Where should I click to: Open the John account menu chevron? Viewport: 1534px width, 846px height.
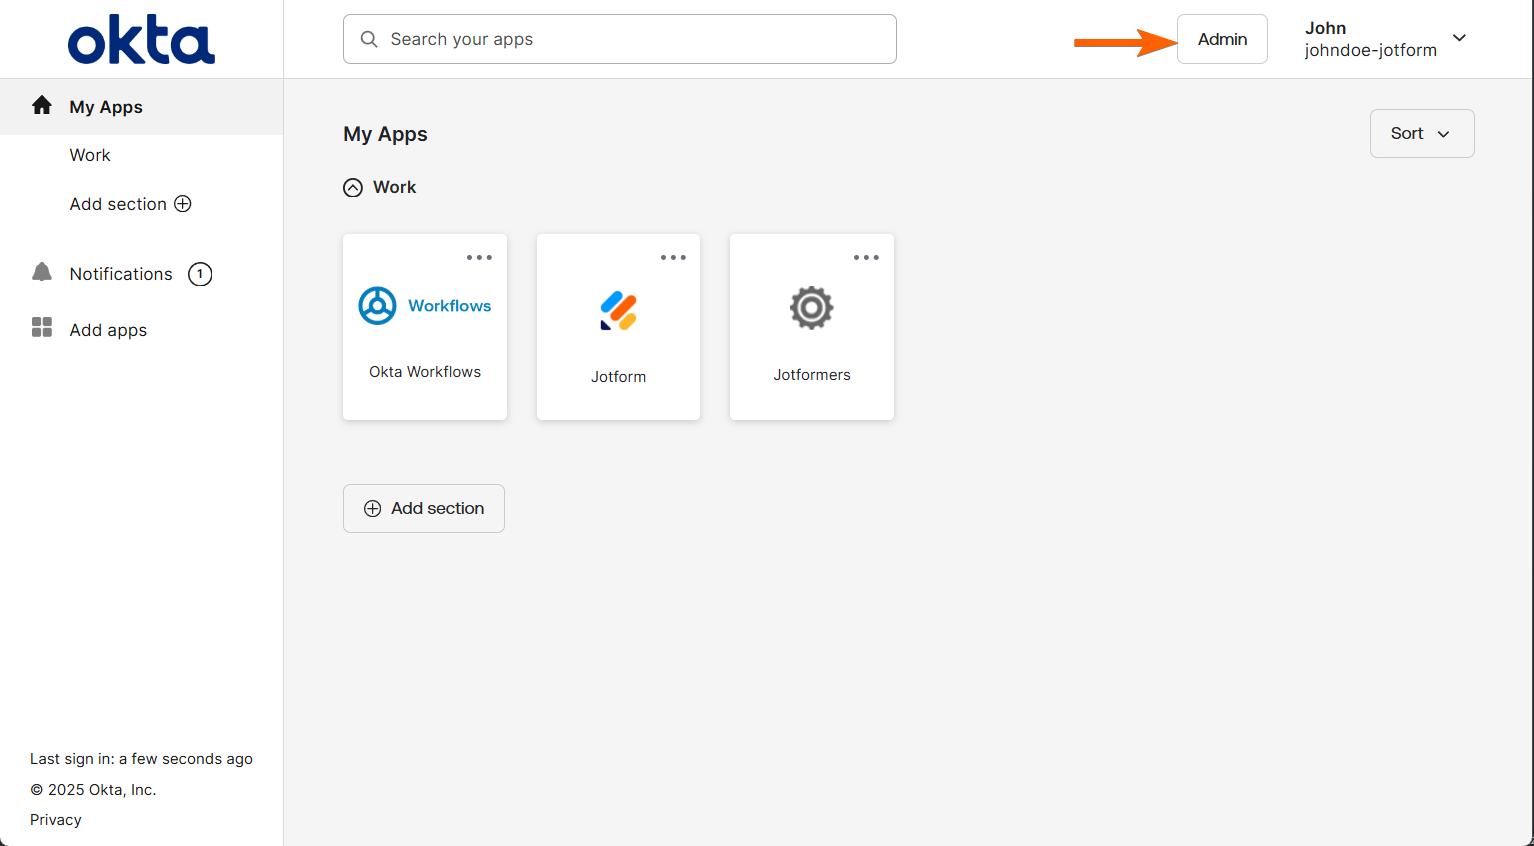pyautogui.click(x=1459, y=38)
